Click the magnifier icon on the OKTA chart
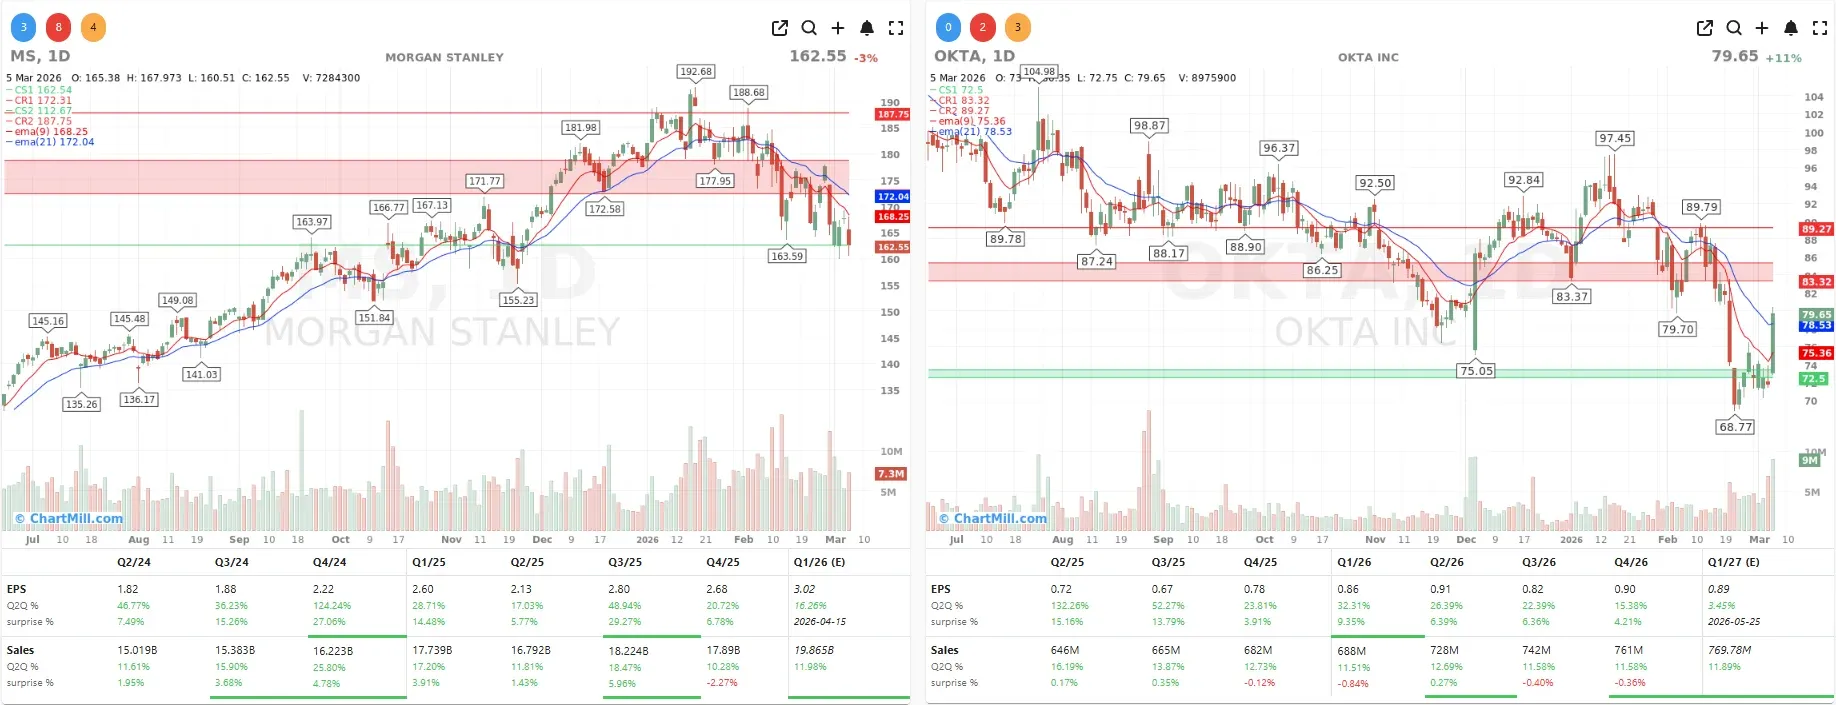The width and height of the screenshot is (1836, 705). coord(1734,28)
